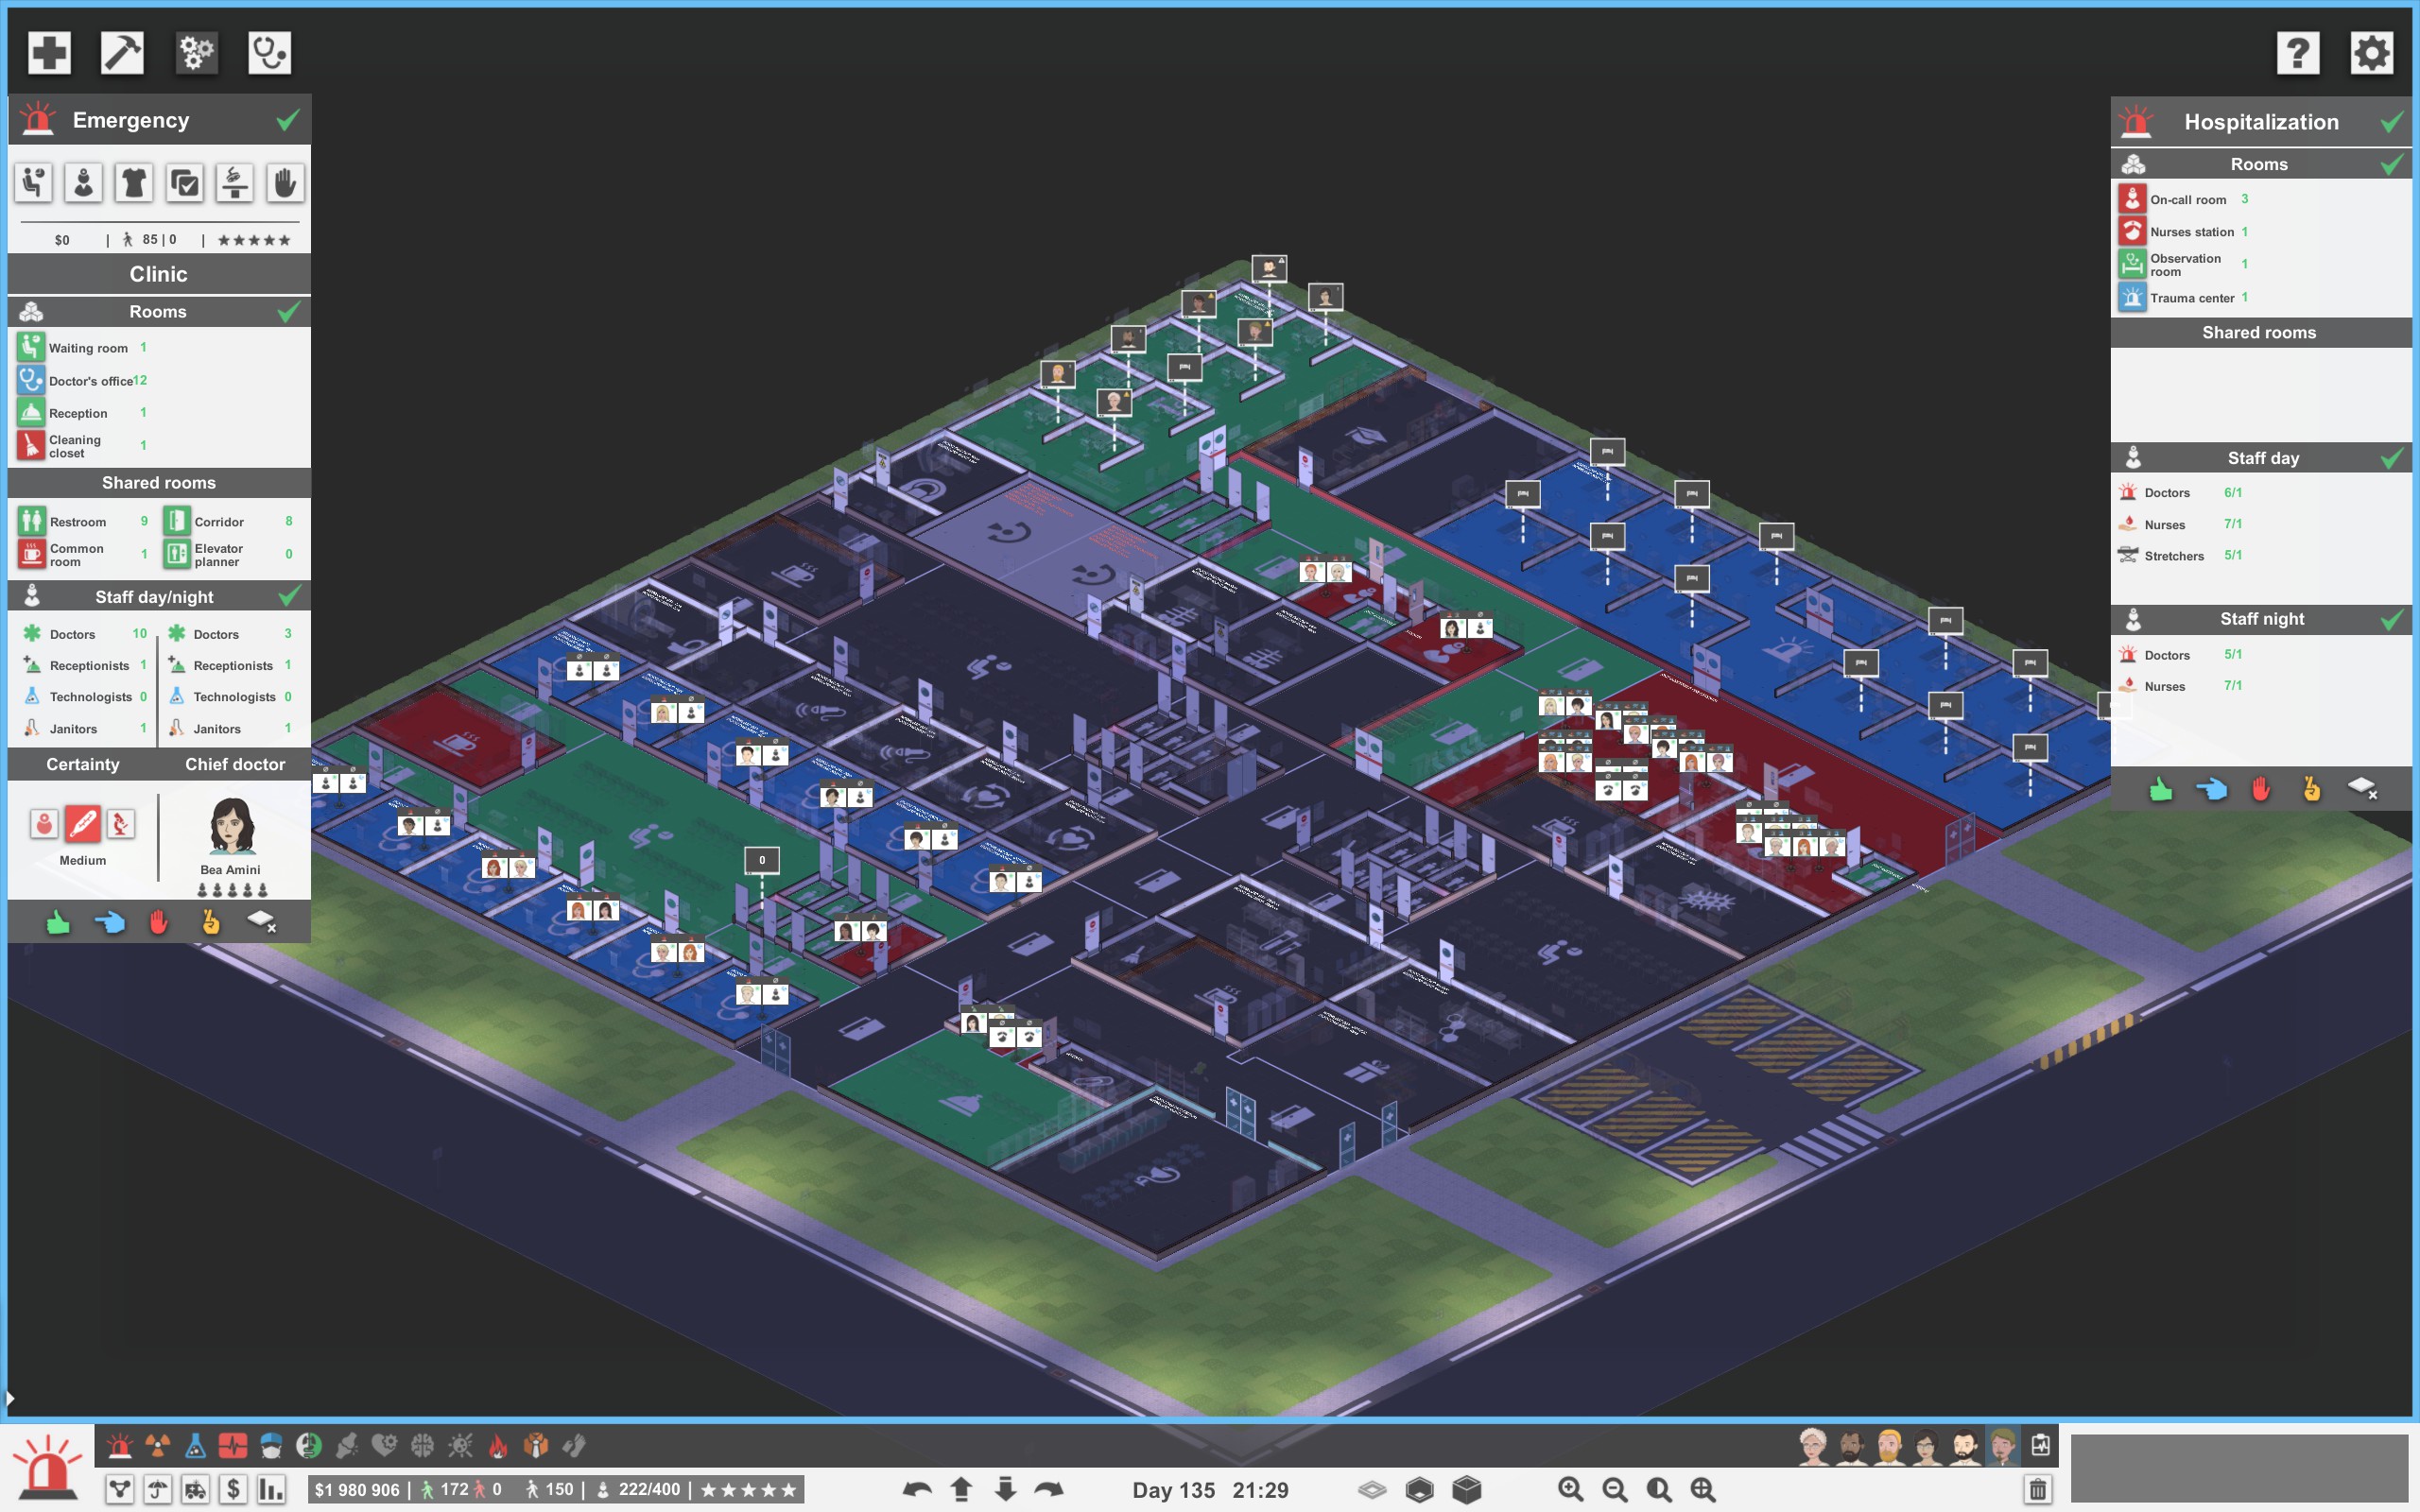This screenshot has width=2420, height=1512.
Task: Zoom in with the plus magnifier
Action: pos(1571,1490)
